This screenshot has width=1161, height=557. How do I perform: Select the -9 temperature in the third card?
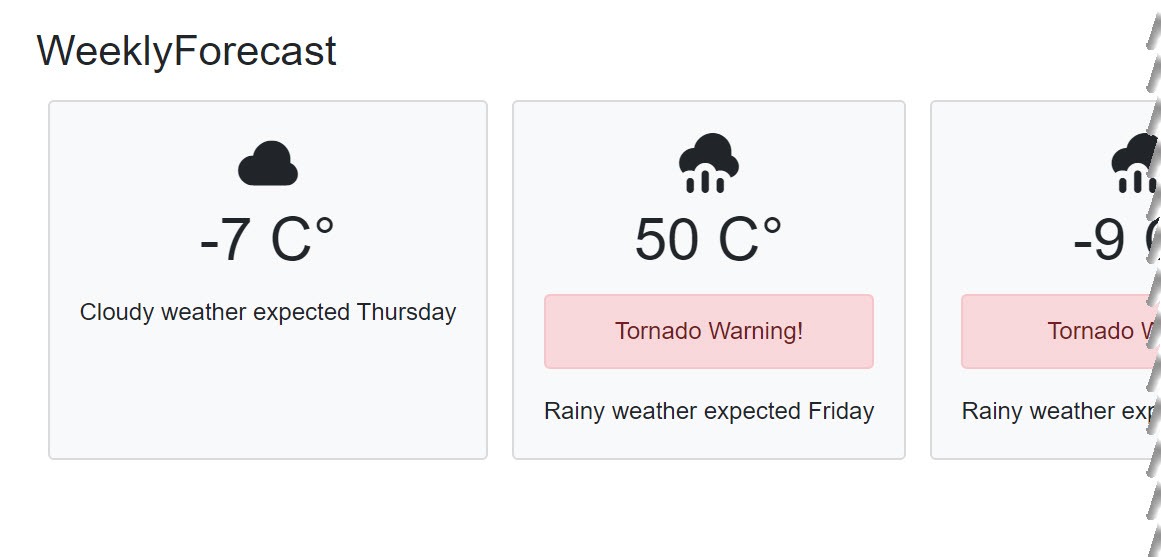(x=1099, y=241)
